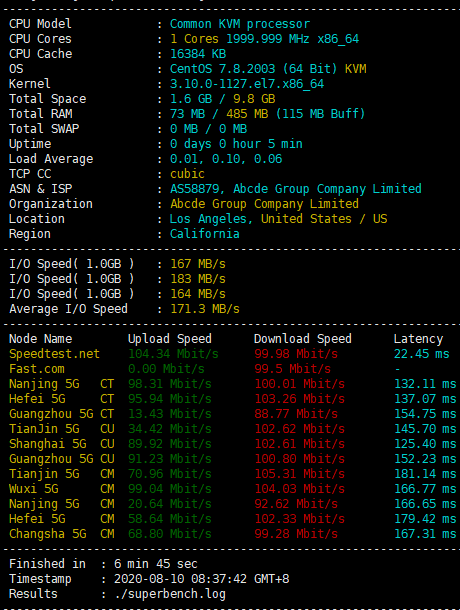Click Fast.com download '99.5 Mbit/s'
The width and height of the screenshot is (460, 610).
pos(293,369)
